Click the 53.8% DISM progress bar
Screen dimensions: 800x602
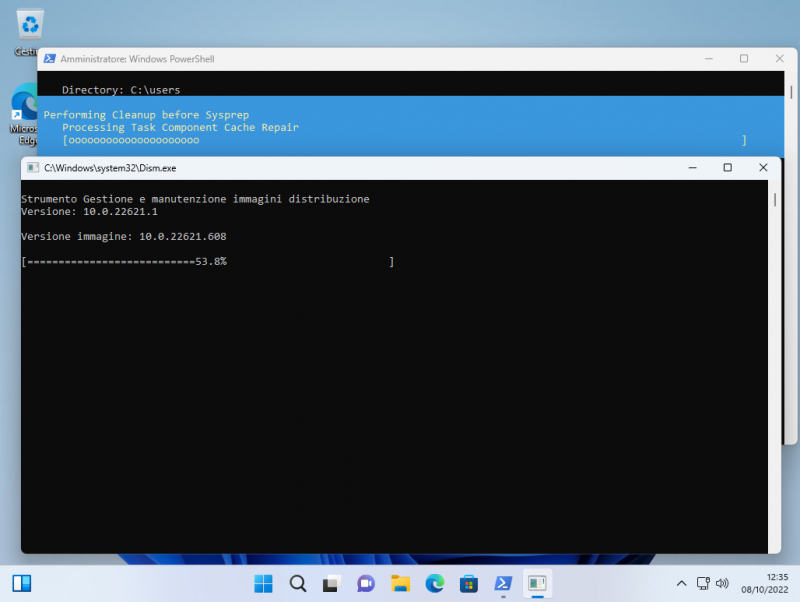[x=205, y=261]
